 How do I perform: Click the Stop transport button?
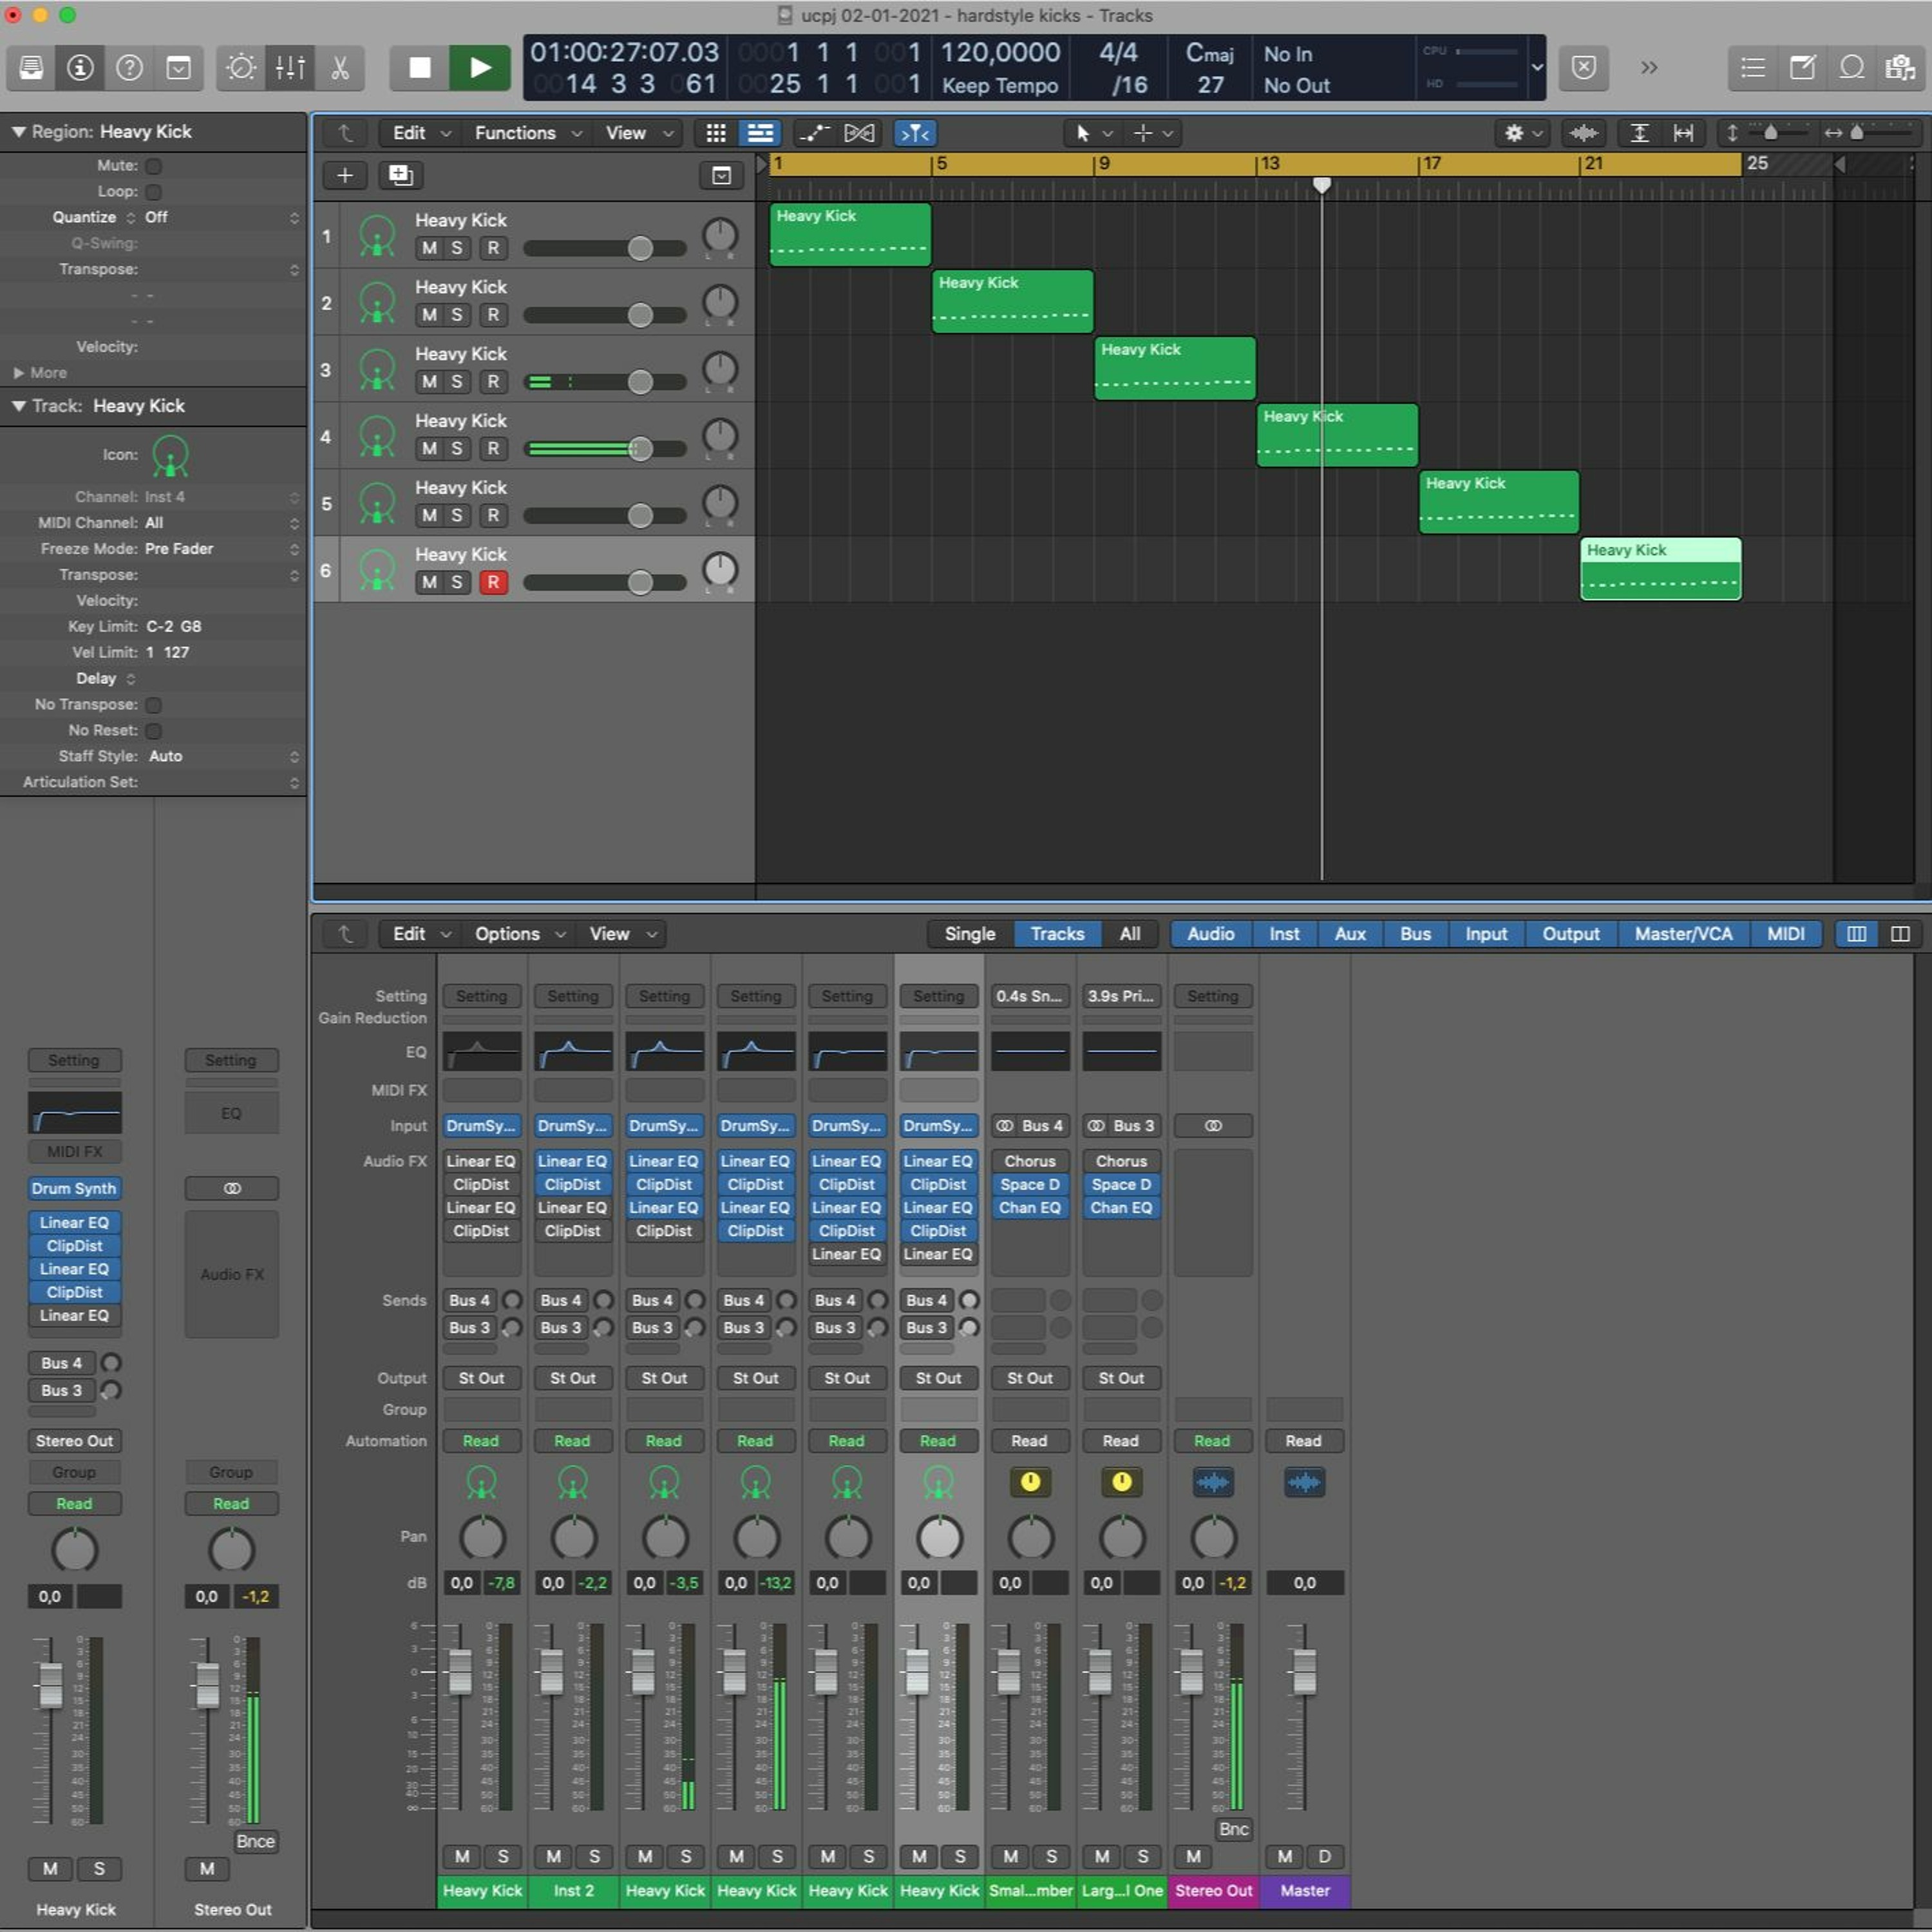click(x=420, y=68)
